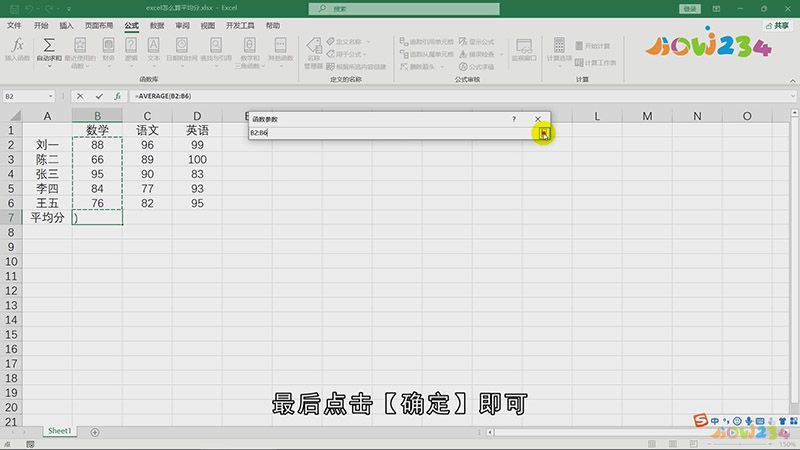The image size is (800, 450).
Task: Click the 语文 header cell
Action: (147, 131)
